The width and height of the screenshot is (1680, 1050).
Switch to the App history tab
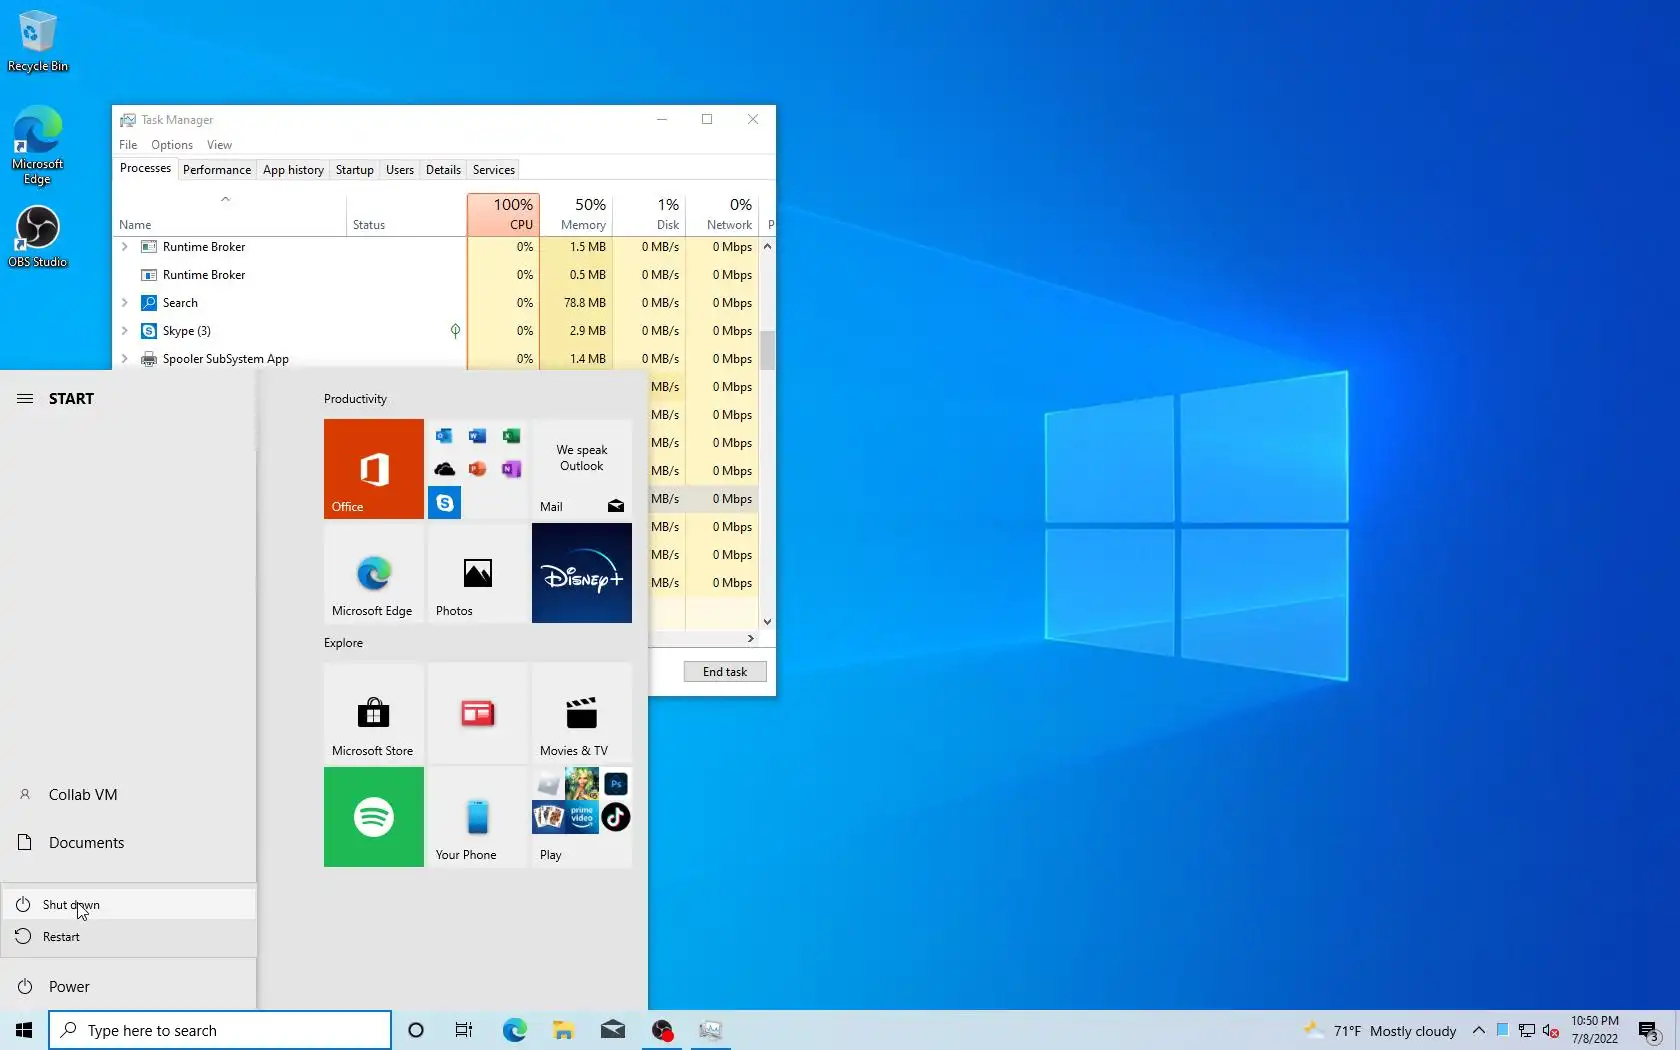coord(293,170)
